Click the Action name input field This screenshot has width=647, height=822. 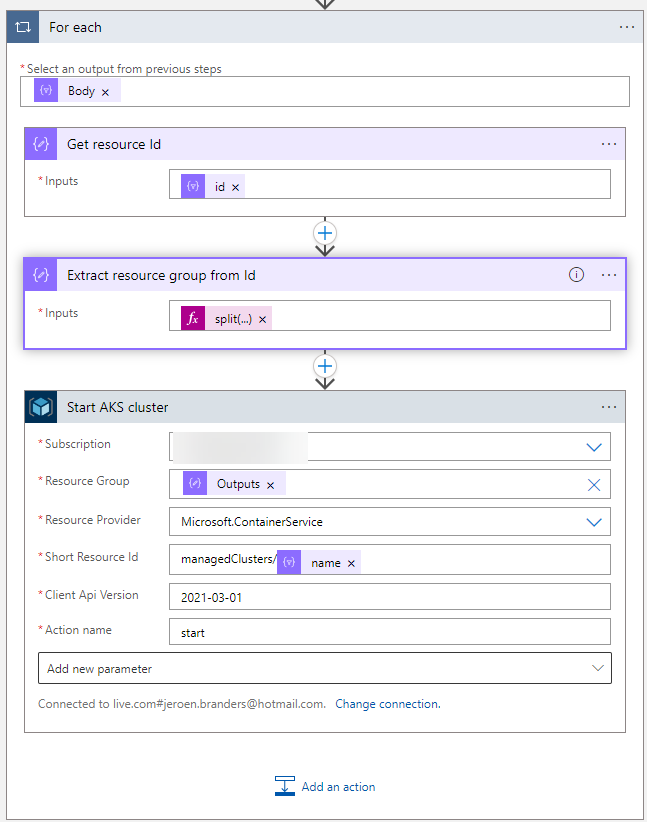point(390,632)
